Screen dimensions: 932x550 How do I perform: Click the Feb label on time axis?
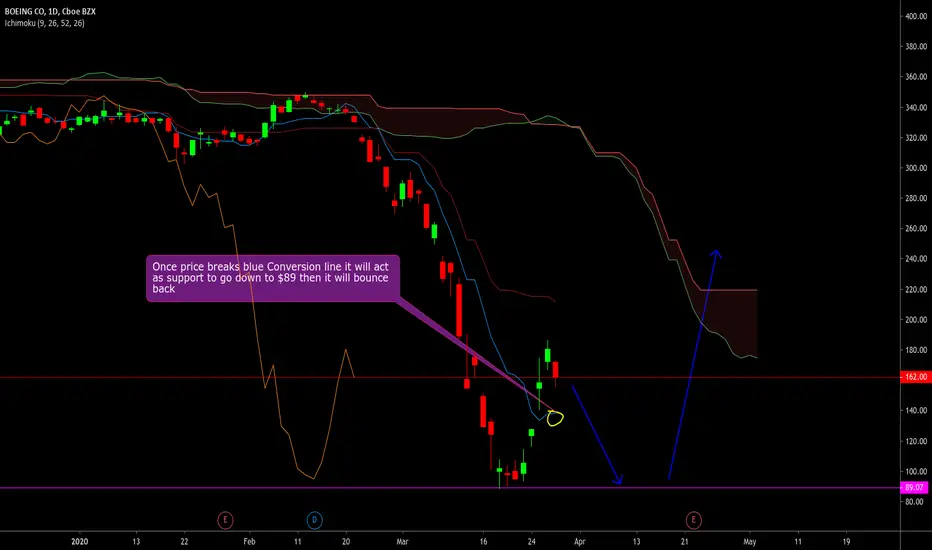pyautogui.click(x=250, y=542)
